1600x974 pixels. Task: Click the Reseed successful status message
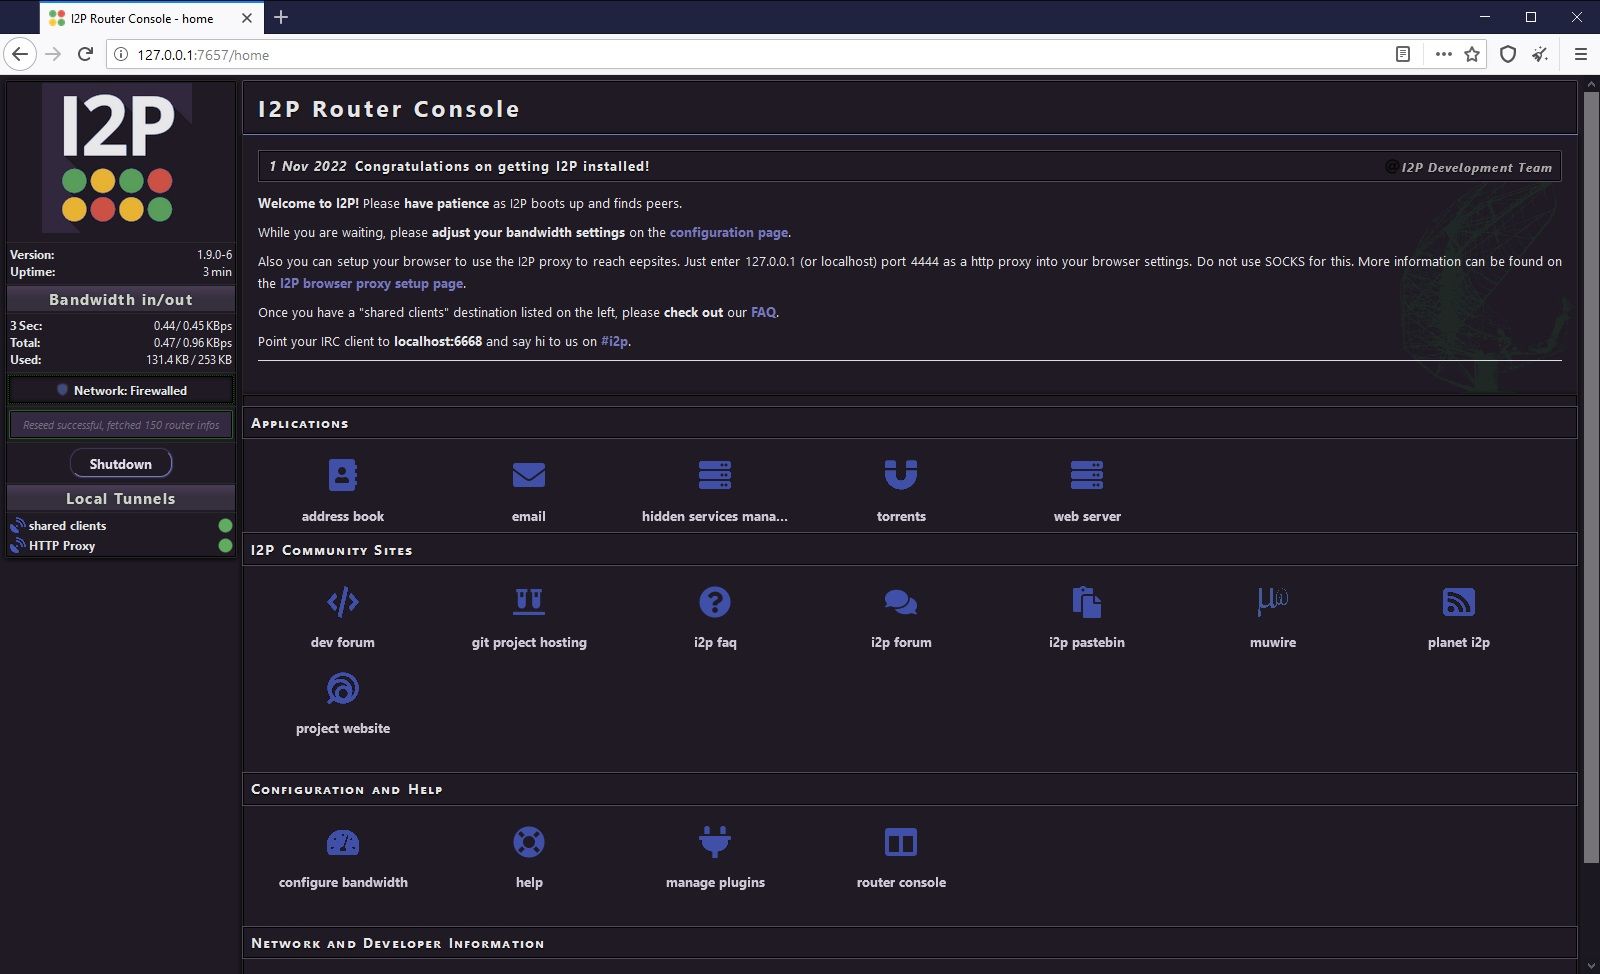click(121, 425)
